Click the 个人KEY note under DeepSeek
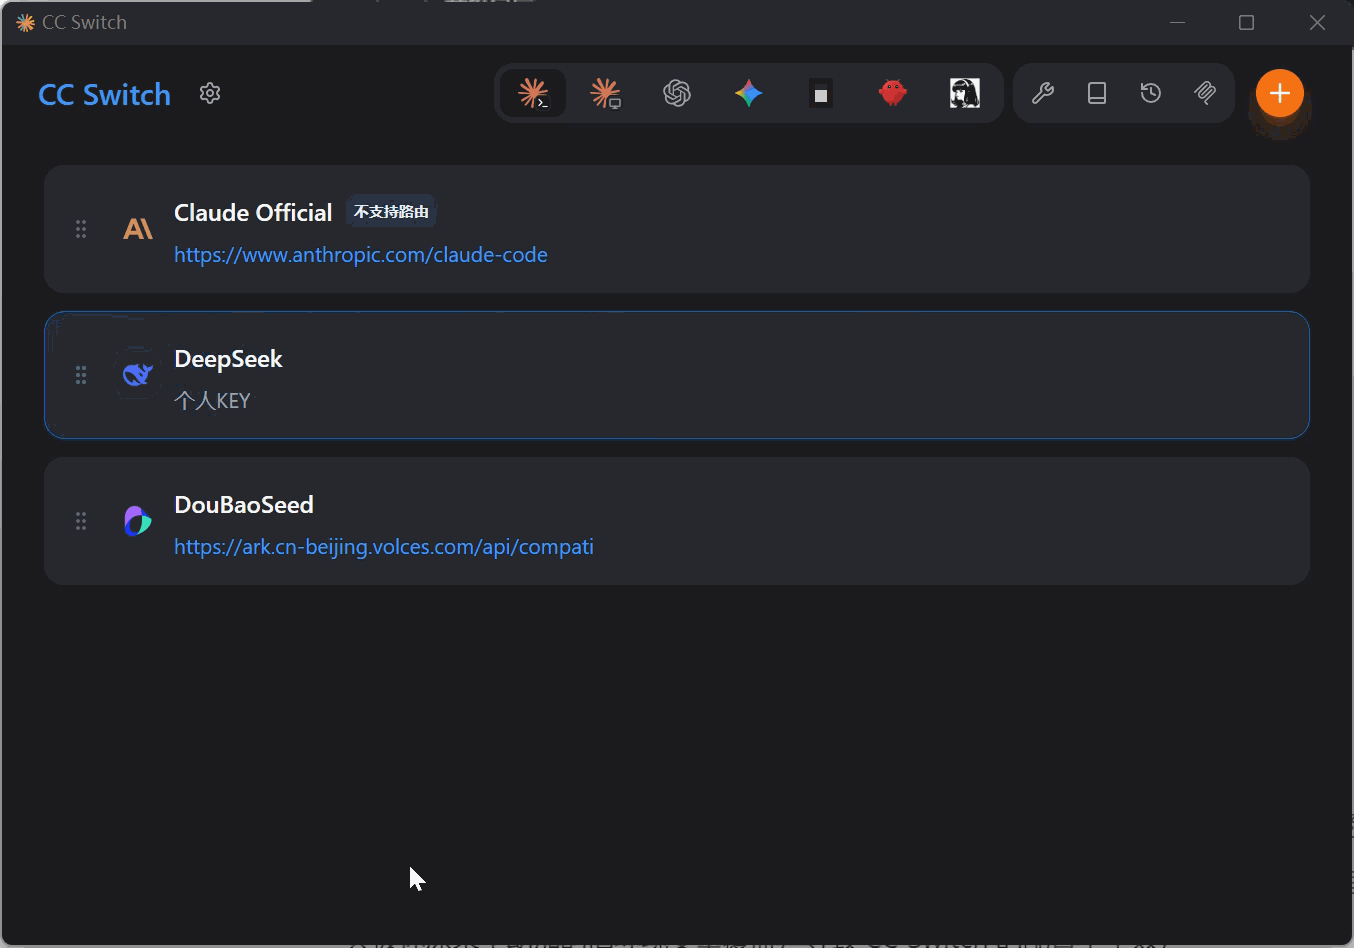 (212, 401)
